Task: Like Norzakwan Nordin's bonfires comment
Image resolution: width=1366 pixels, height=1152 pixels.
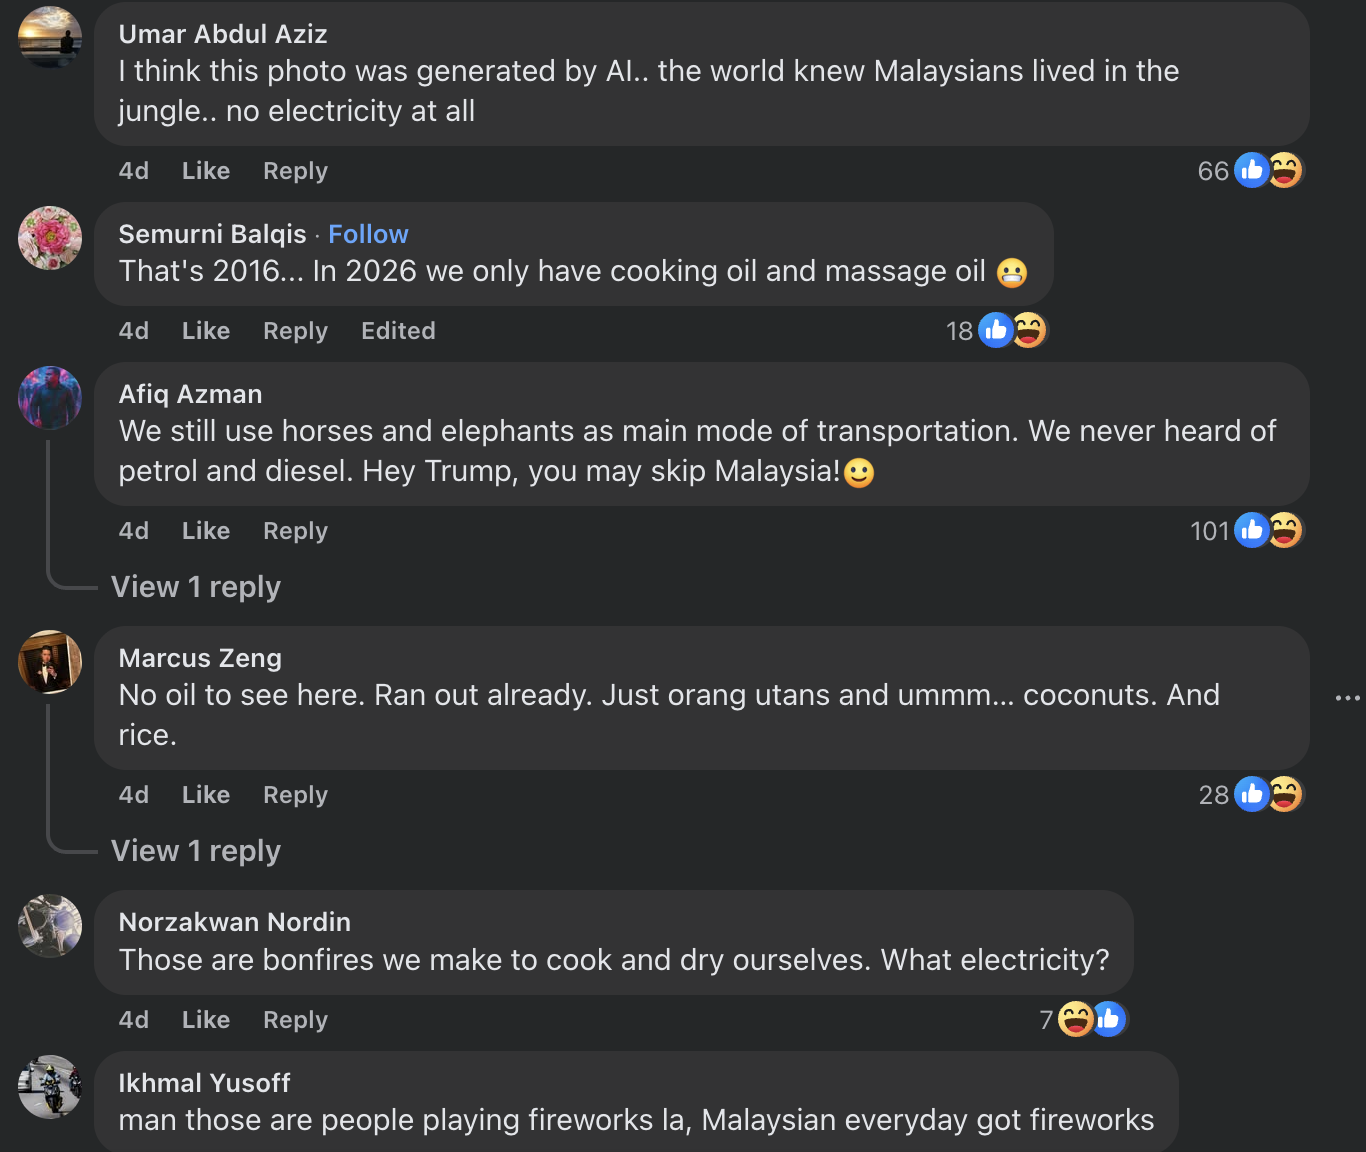Action: click(x=206, y=1020)
